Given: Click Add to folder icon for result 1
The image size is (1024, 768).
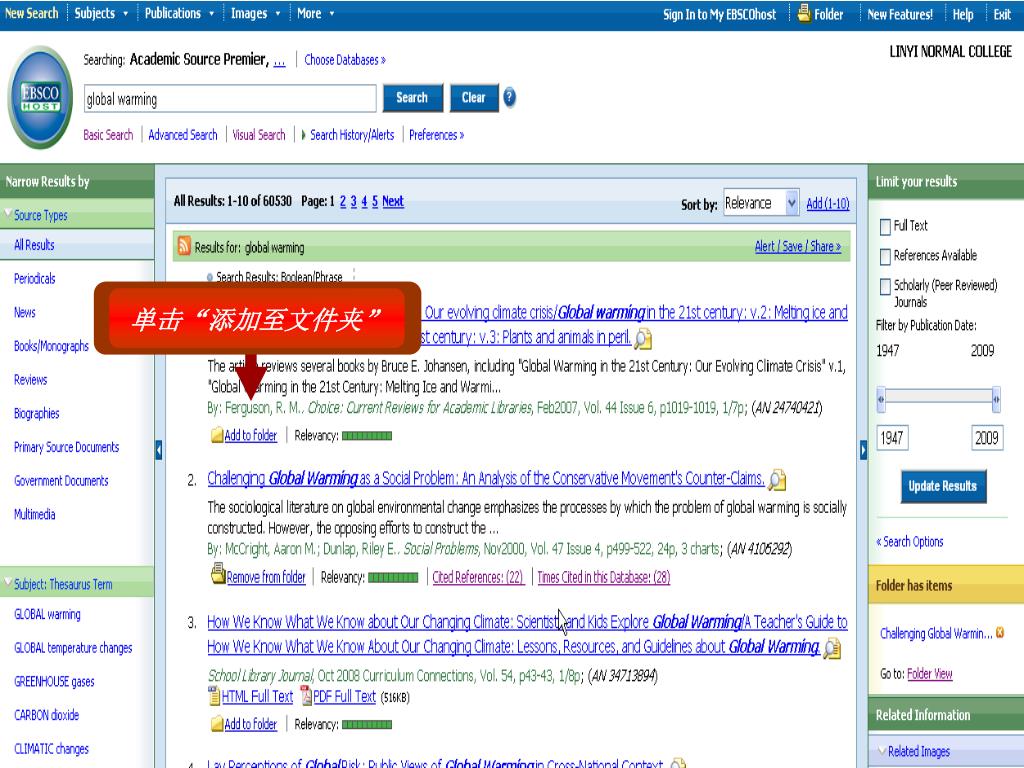Looking at the screenshot, I should (x=217, y=435).
